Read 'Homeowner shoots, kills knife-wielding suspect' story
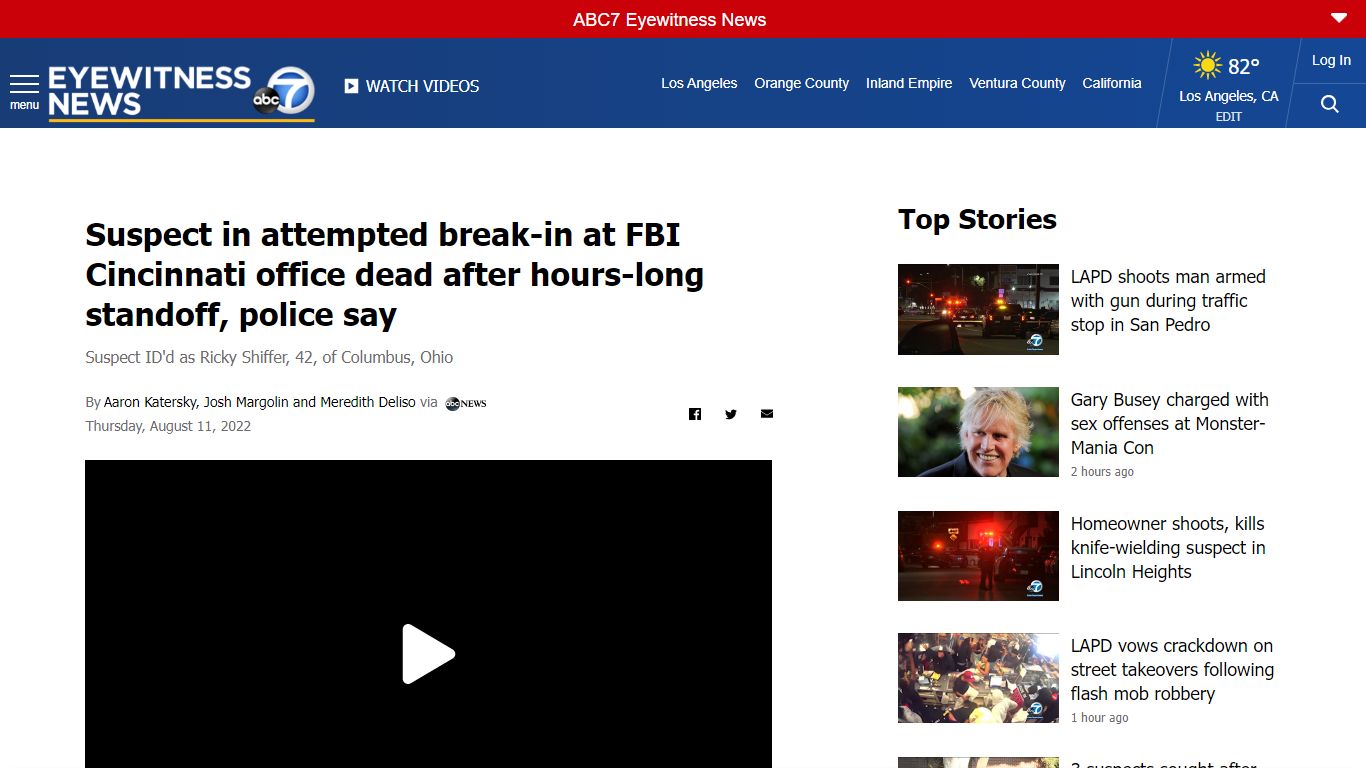The height and width of the screenshot is (768, 1366). 1168,548
